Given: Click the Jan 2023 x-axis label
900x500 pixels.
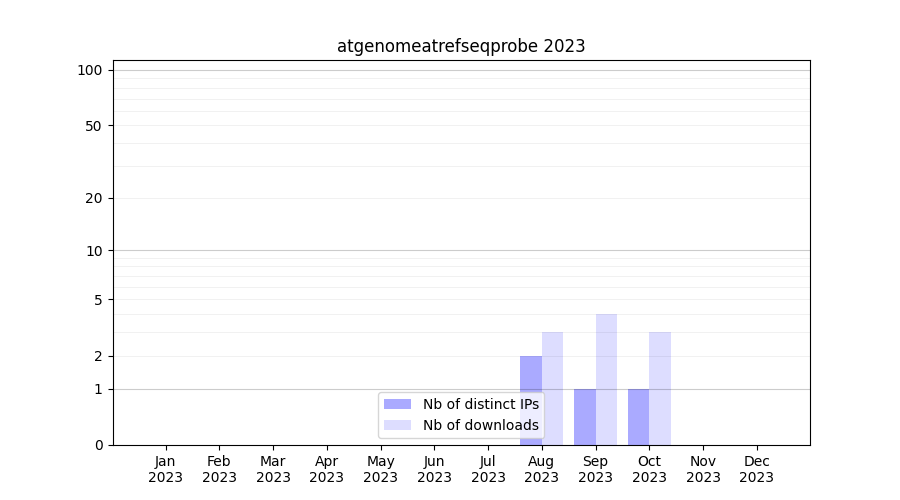Looking at the screenshot, I should coord(165,469).
